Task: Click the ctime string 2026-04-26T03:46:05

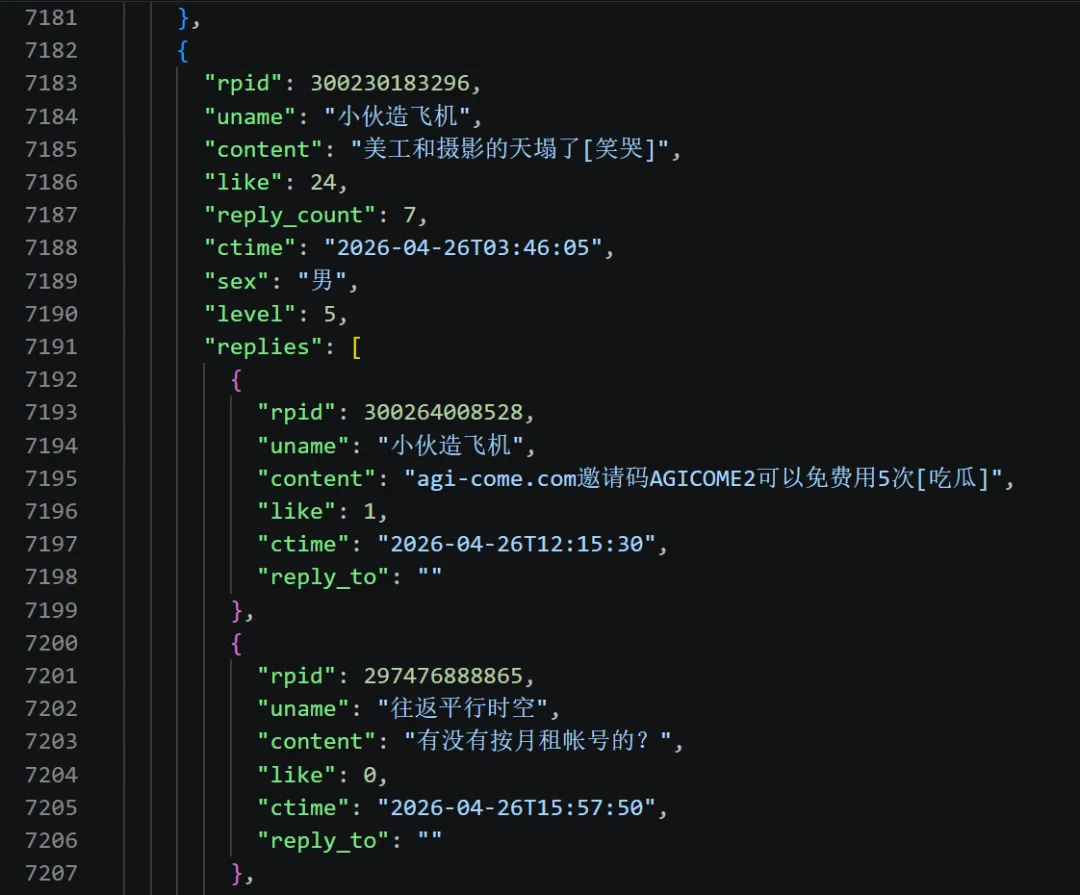Action: coord(464,248)
